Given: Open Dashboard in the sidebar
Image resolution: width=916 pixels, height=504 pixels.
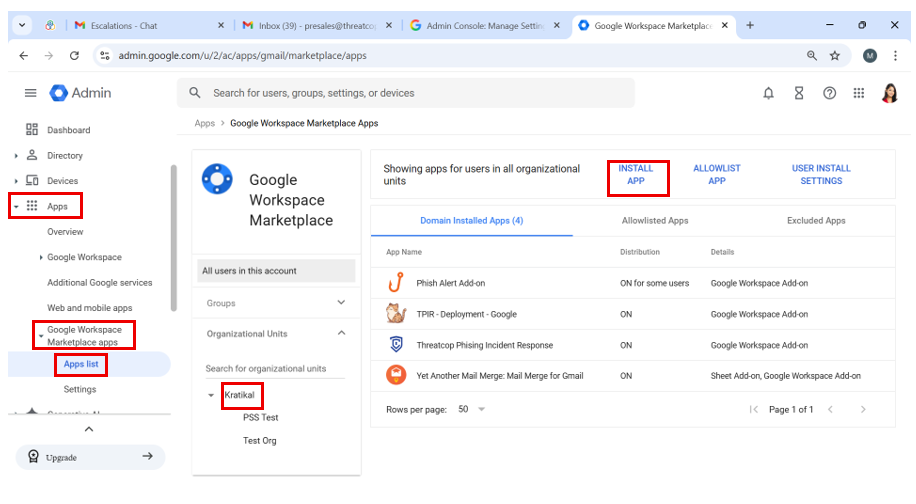Looking at the screenshot, I should [x=68, y=130].
